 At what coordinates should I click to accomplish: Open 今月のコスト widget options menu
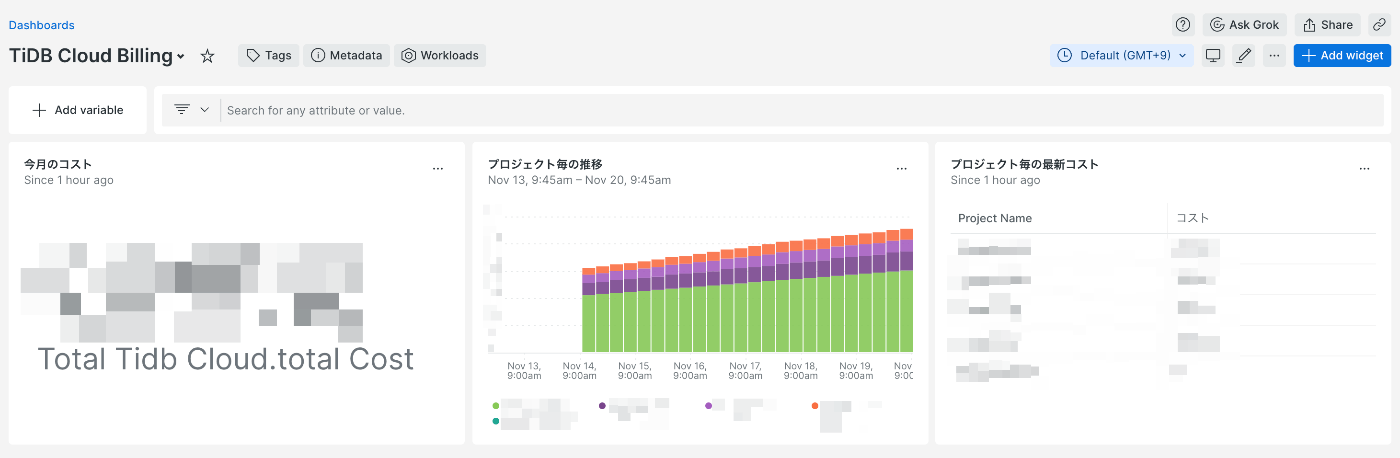pos(438,169)
